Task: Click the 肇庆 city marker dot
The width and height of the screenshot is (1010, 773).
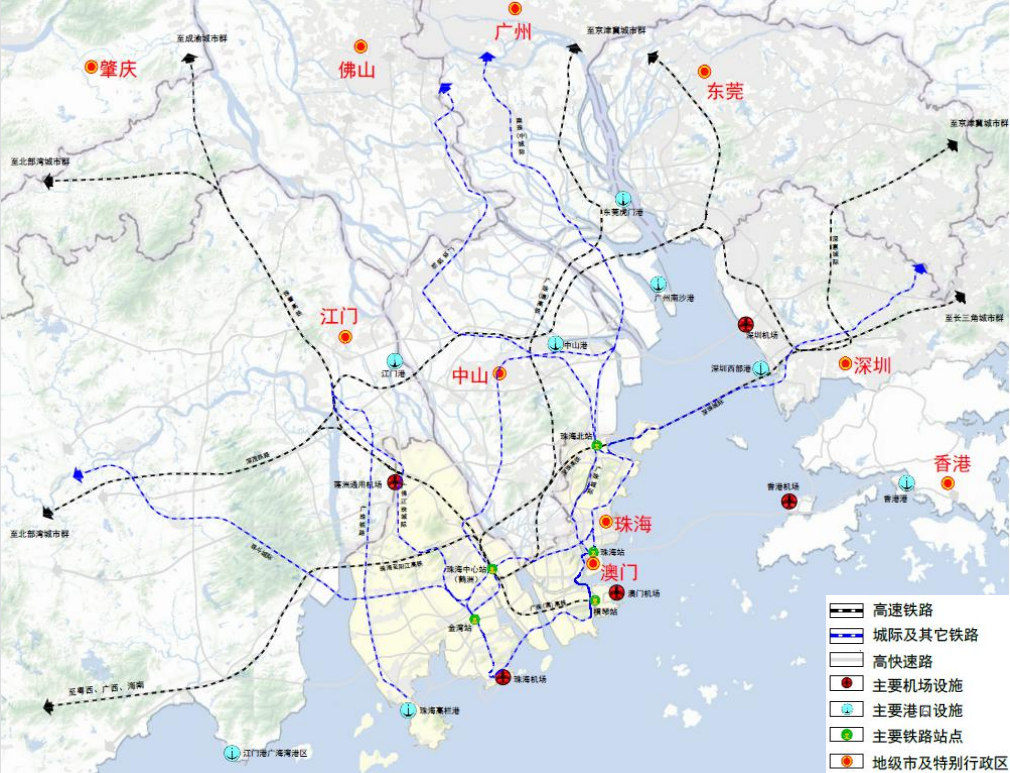Action: pos(91,66)
